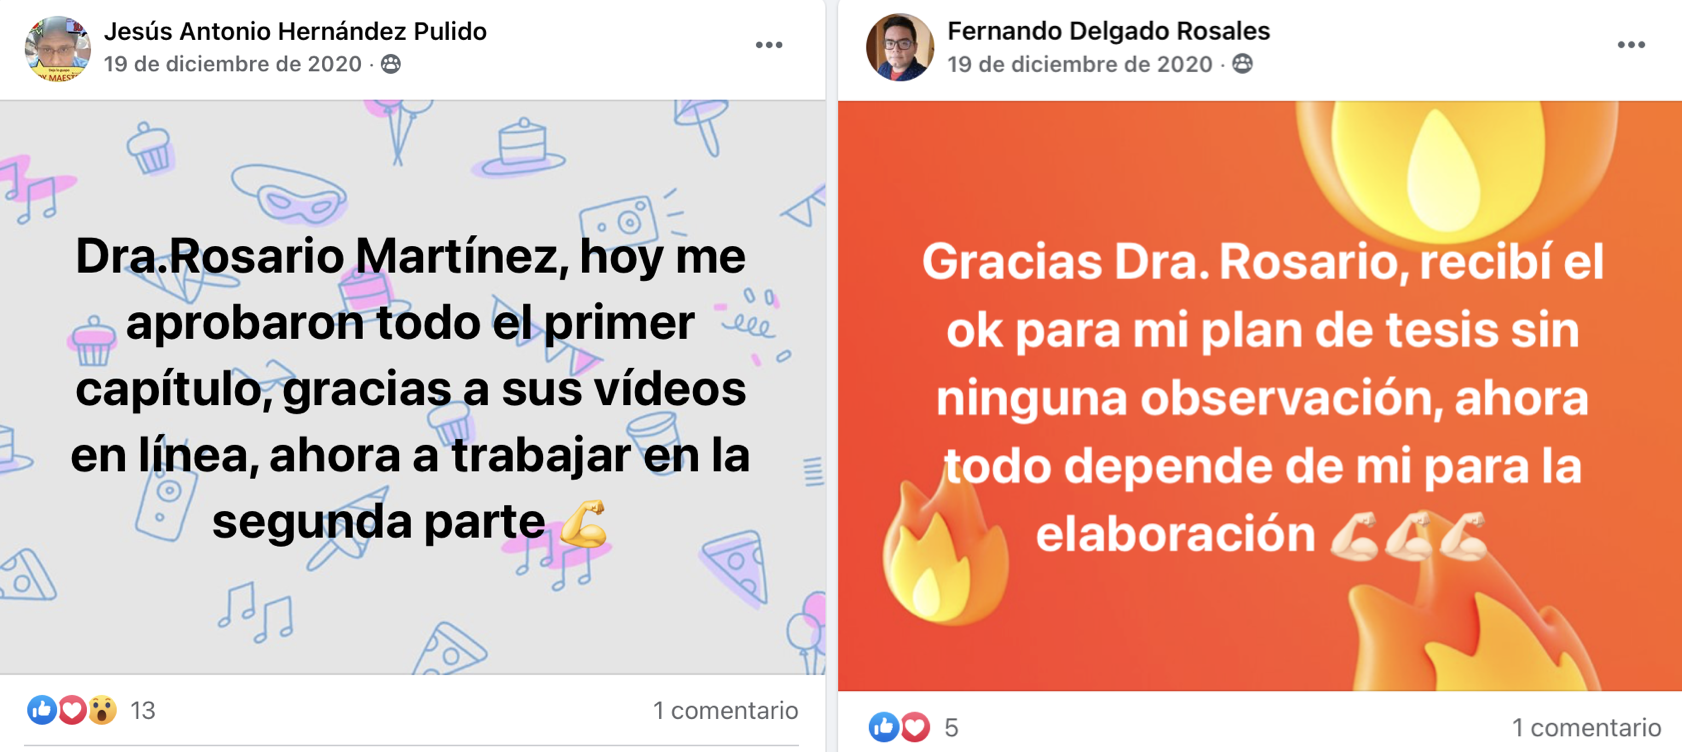Open Fernando Delgado Rosales profile name
Image resolution: width=1682 pixels, height=752 pixels.
tap(1108, 31)
